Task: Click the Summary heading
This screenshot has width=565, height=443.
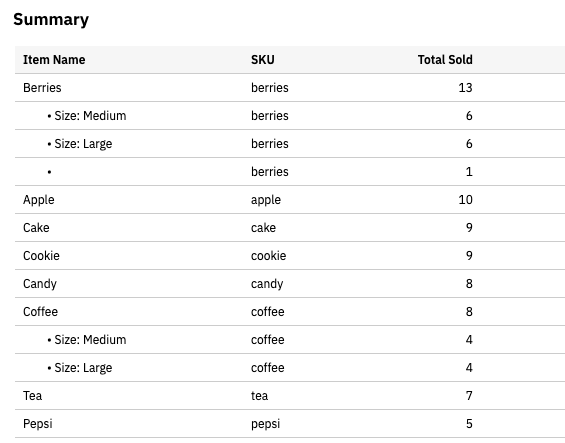Action: [51, 19]
